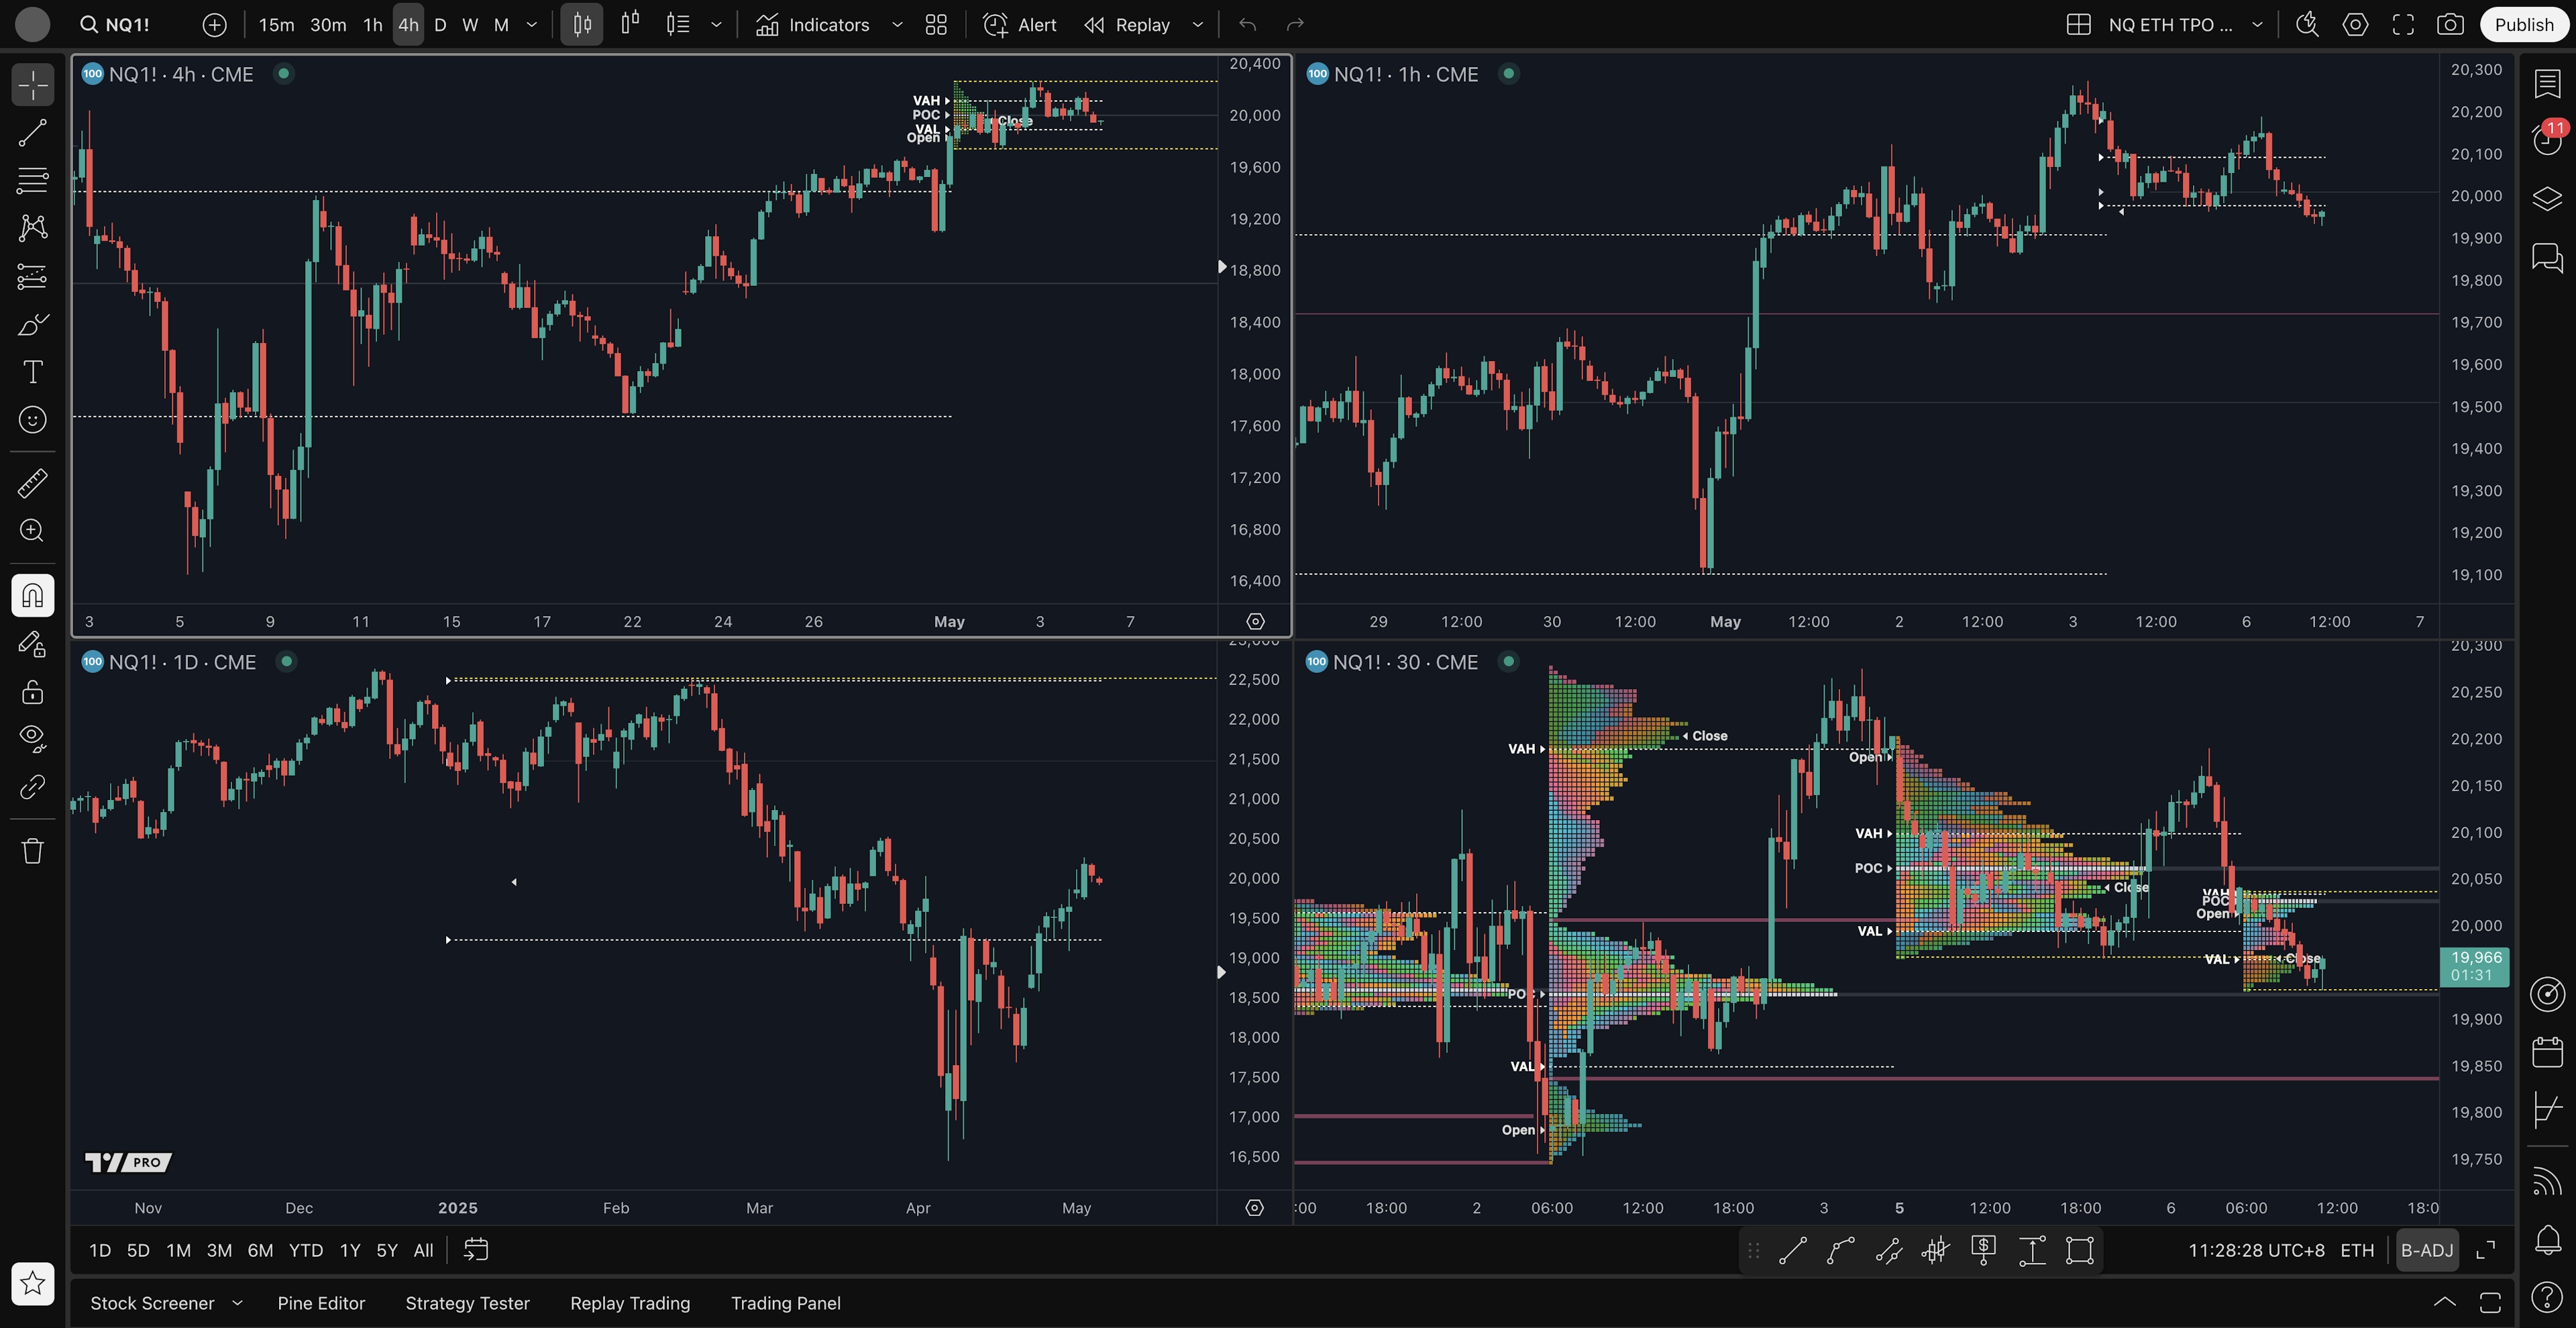Open the alerts bell in right sidebar
2576x1328 pixels.
pos(2547,1240)
